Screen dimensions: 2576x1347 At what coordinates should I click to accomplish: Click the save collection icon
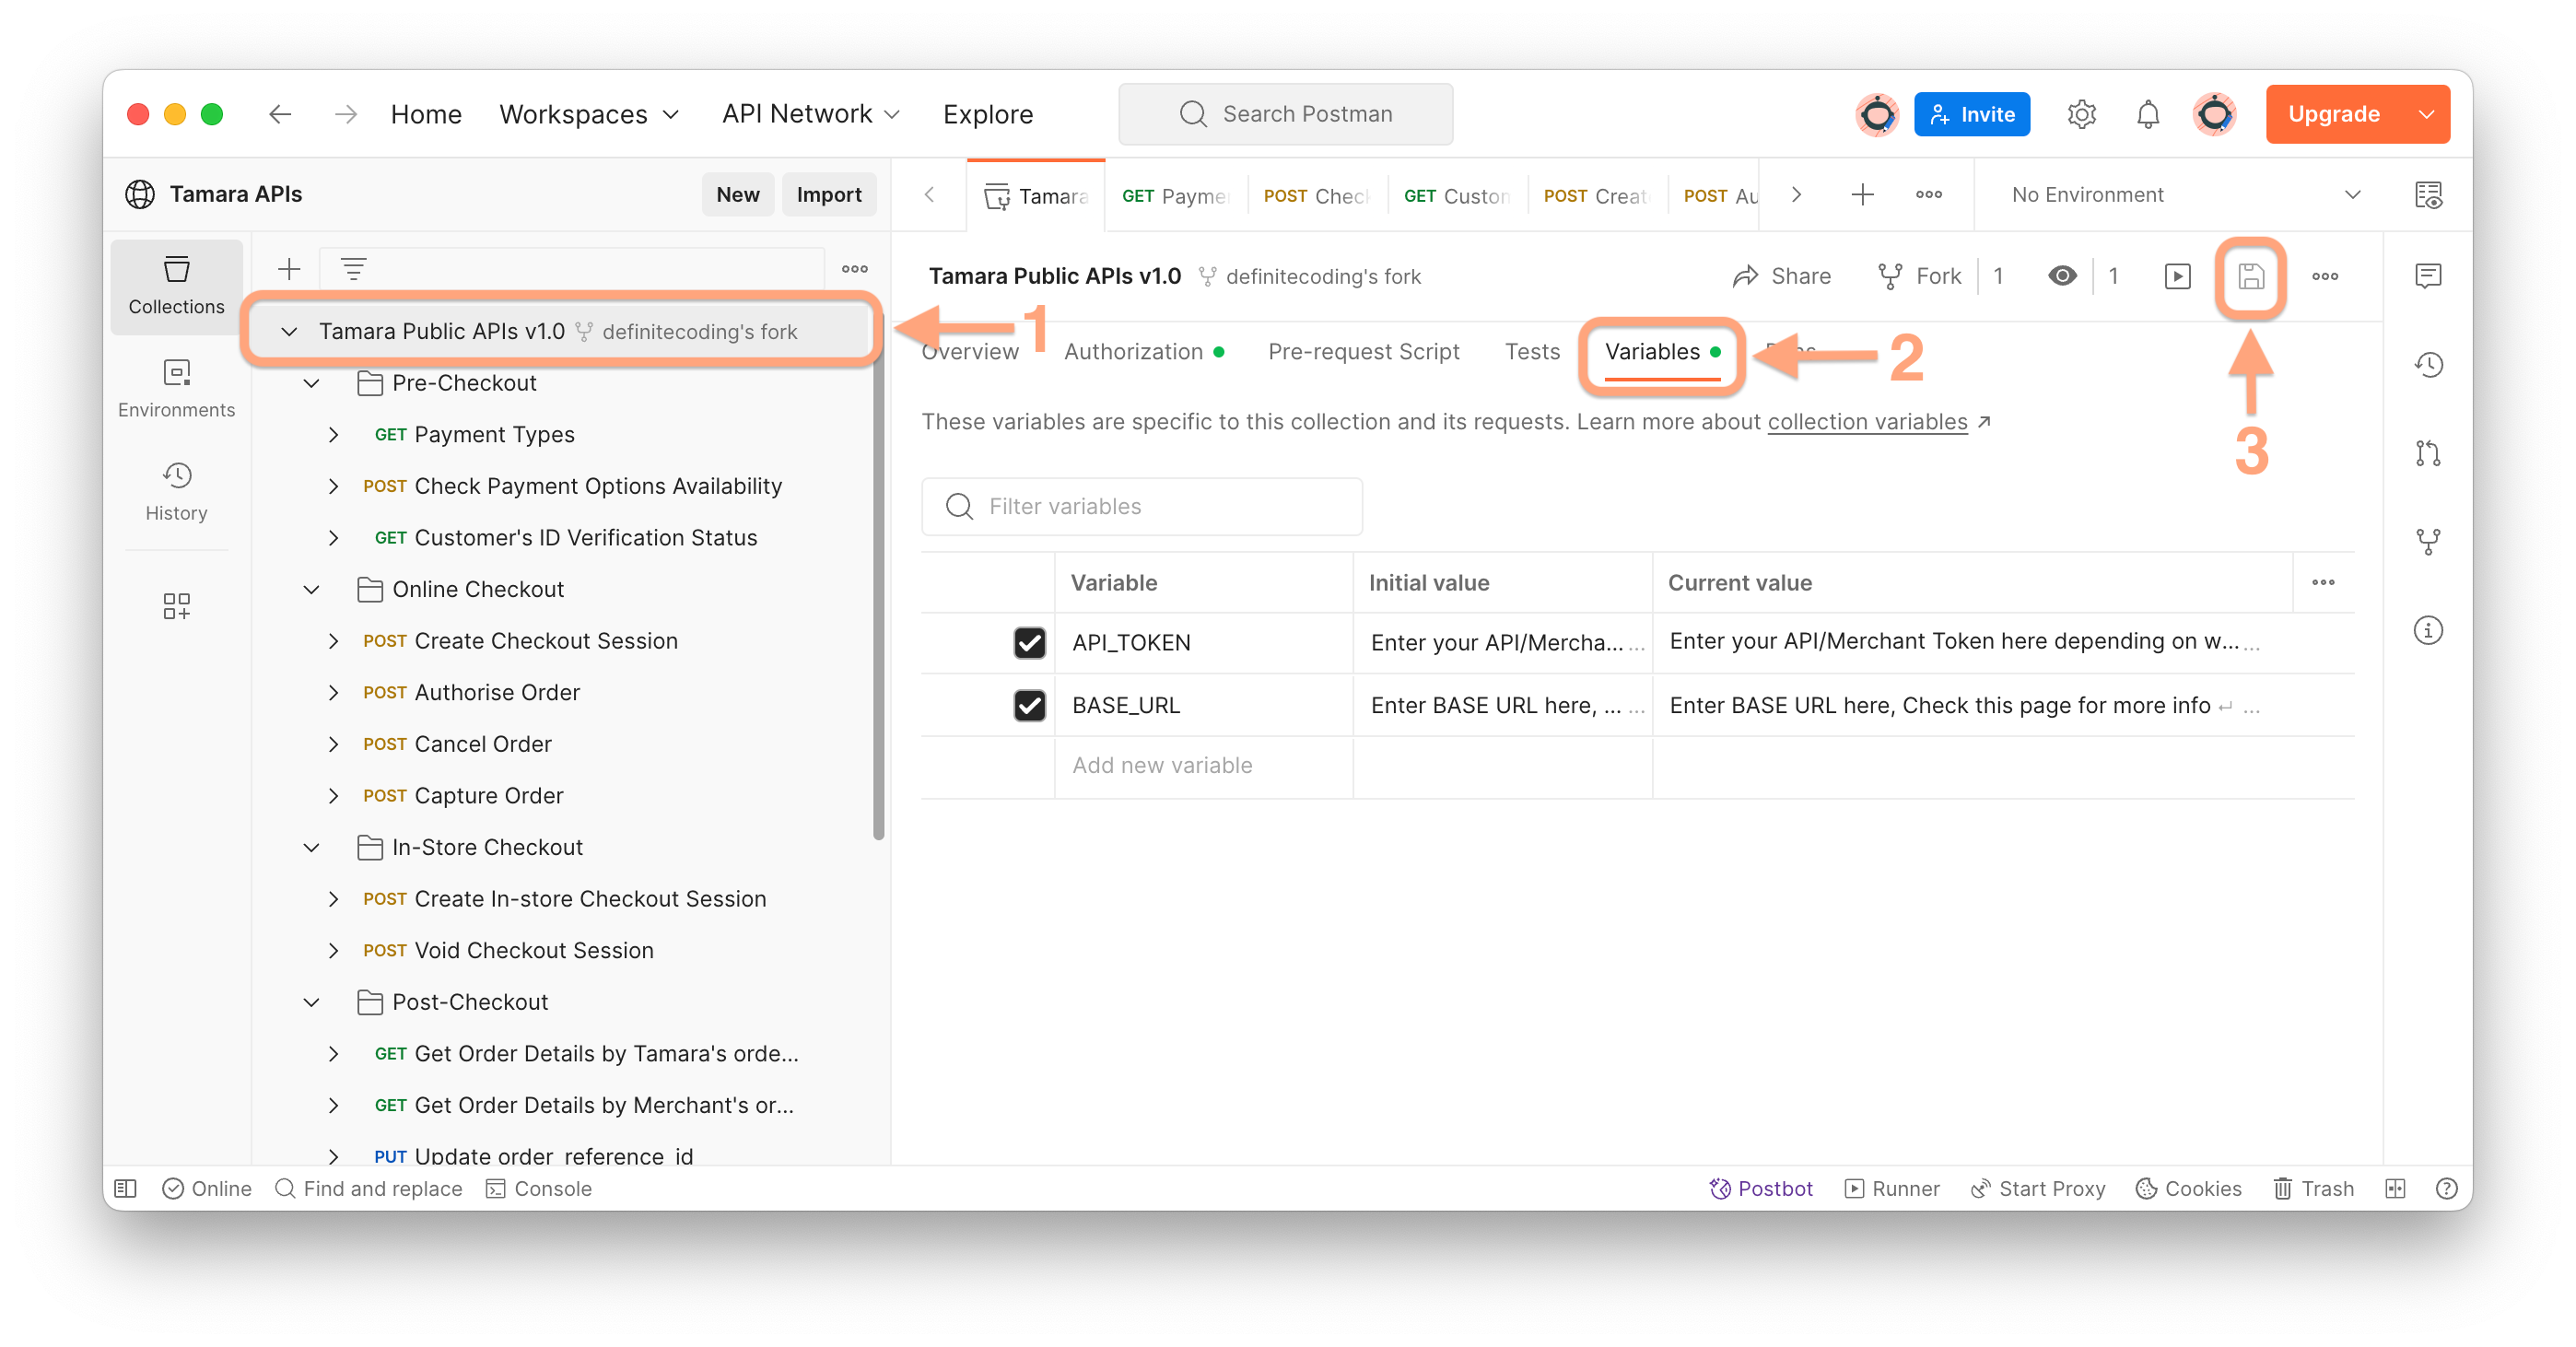click(x=2250, y=276)
